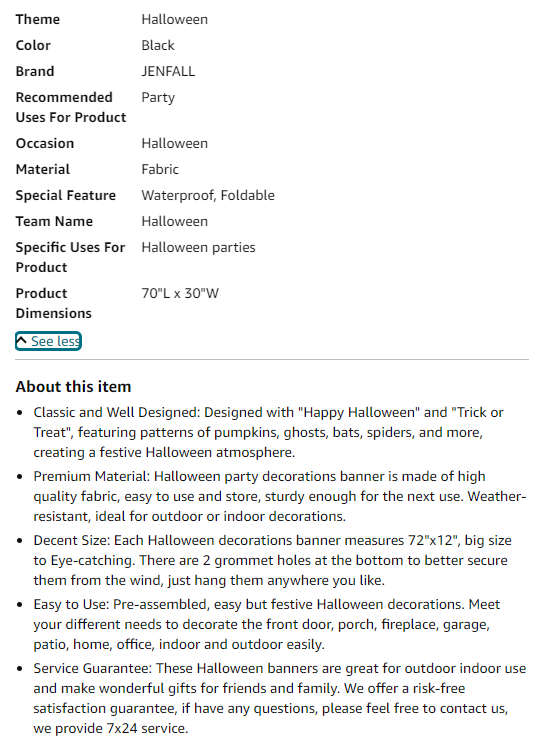The image size is (550, 748).
Task: Select the Party recommended use value
Action: pyautogui.click(x=158, y=98)
